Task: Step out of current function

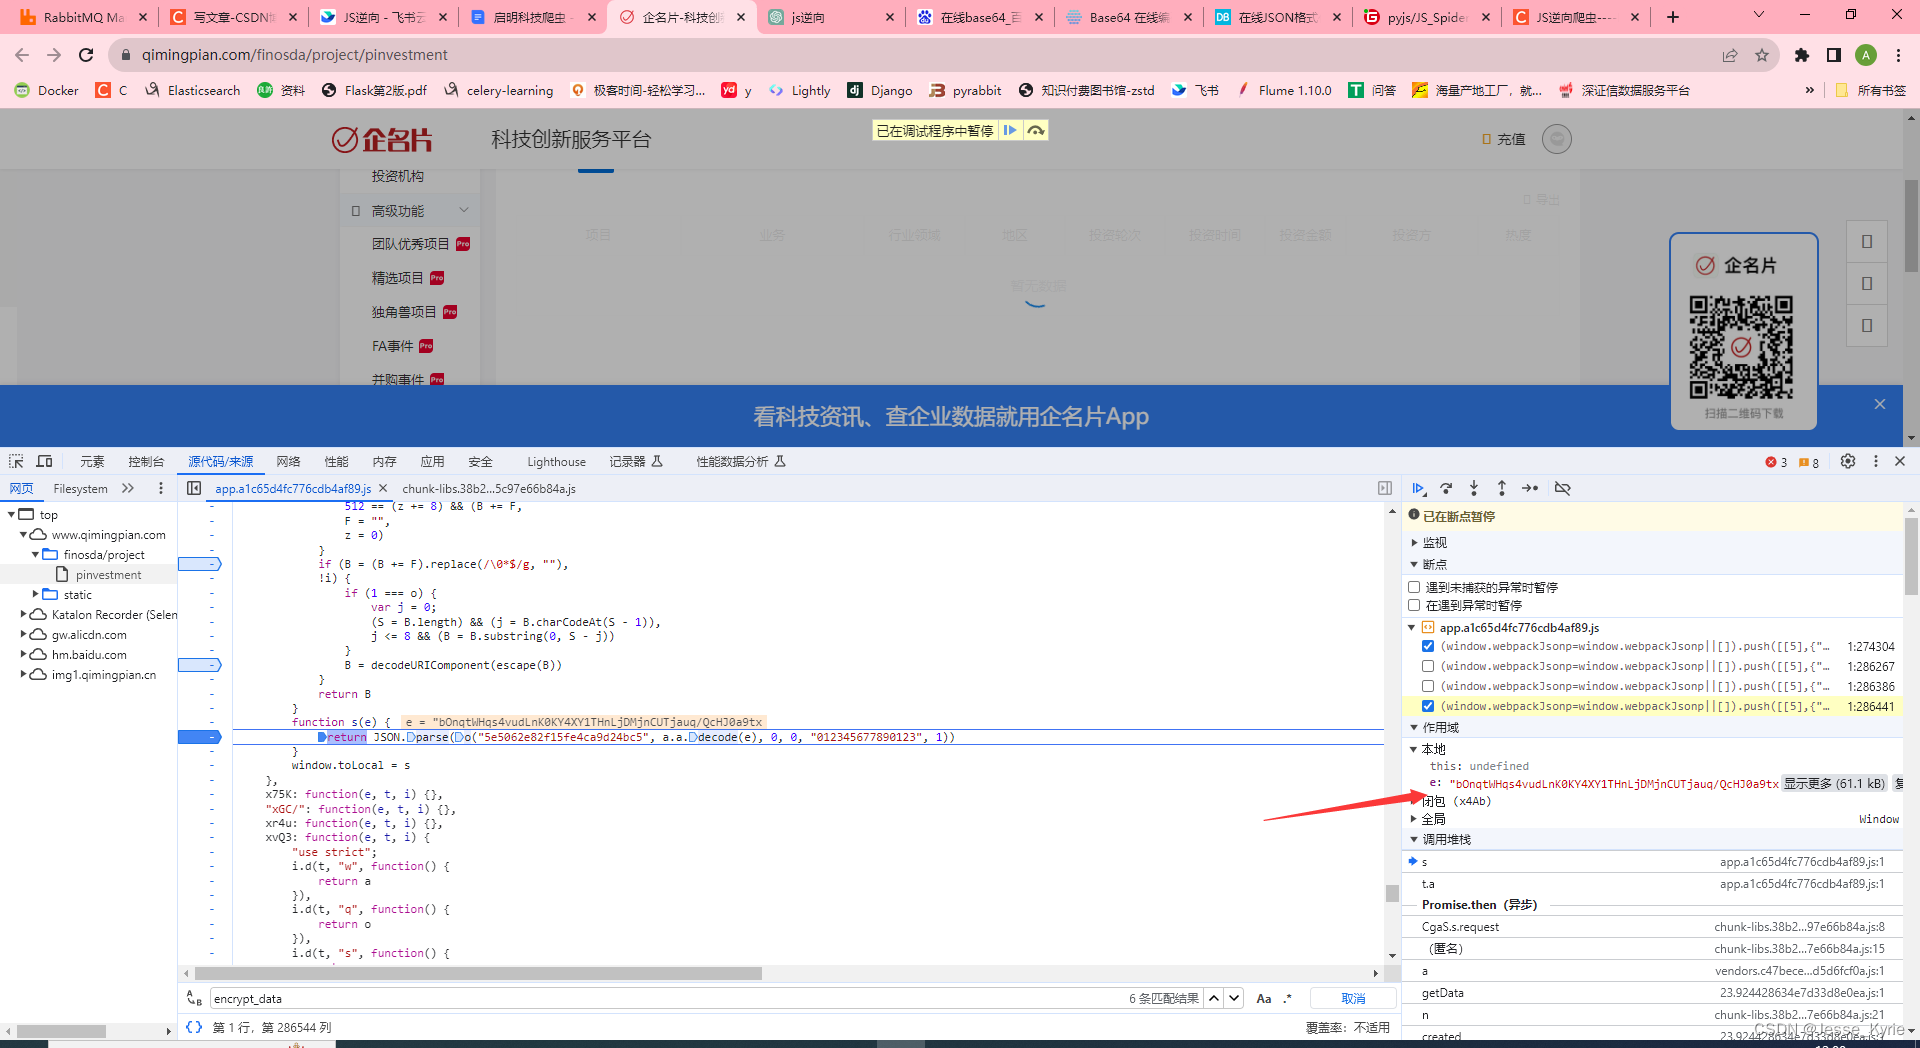Action: [x=1502, y=488]
